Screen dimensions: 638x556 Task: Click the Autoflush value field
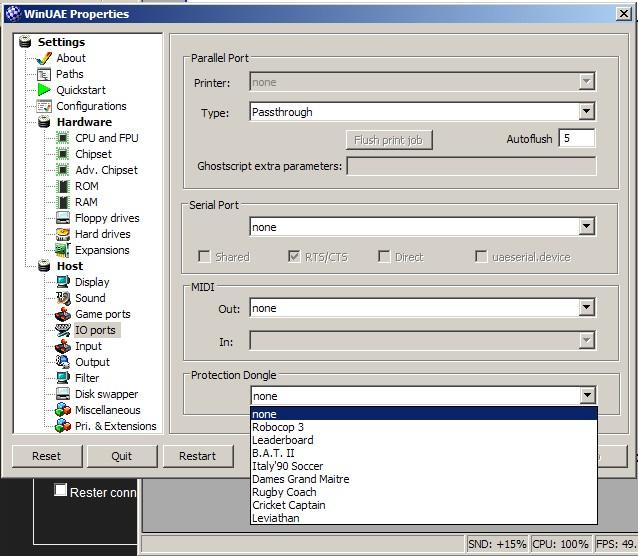577,138
